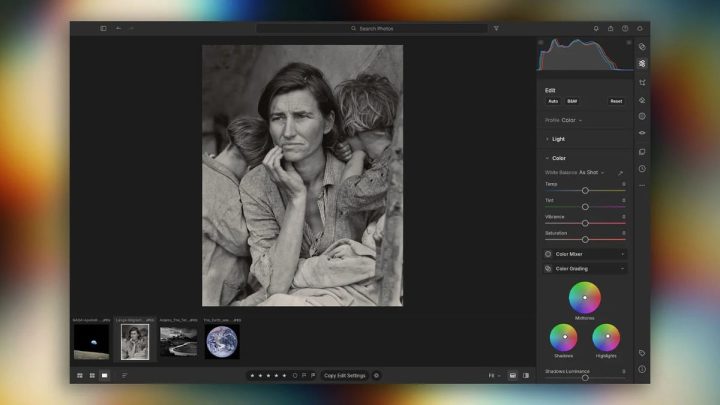Click the share icon in top bar
Image resolution: width=720 pixels, height=405 pixels.
click(x=611, y=28)
